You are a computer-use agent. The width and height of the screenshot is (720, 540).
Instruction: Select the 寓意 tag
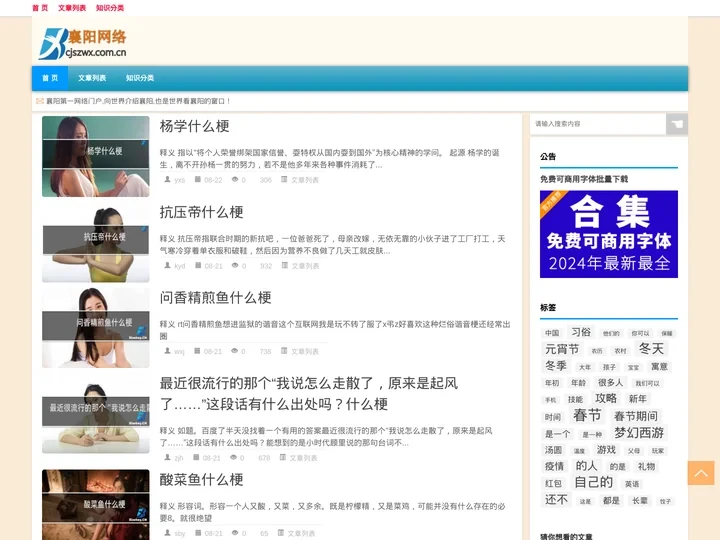(659, 366)
